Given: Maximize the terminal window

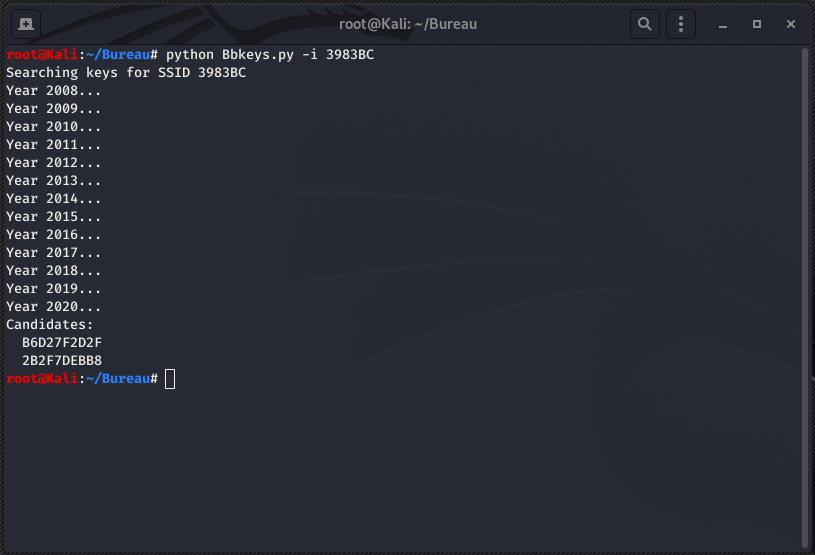Looking at the screenshot, I should 757,24.
